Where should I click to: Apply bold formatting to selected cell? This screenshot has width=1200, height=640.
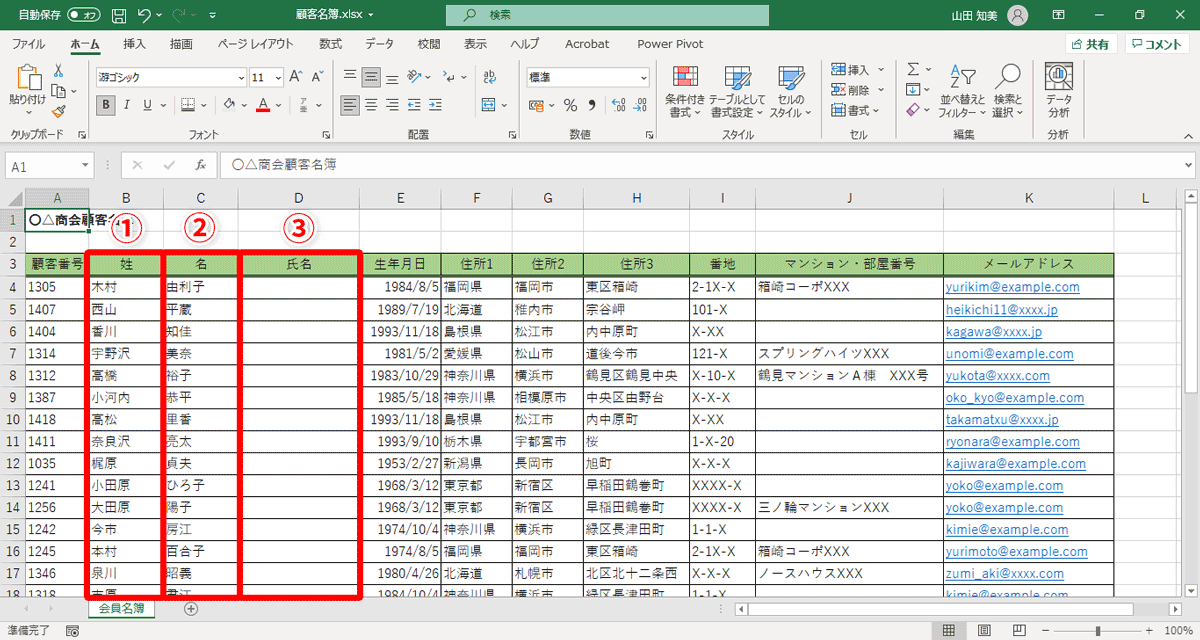click(x=104, y=105)
